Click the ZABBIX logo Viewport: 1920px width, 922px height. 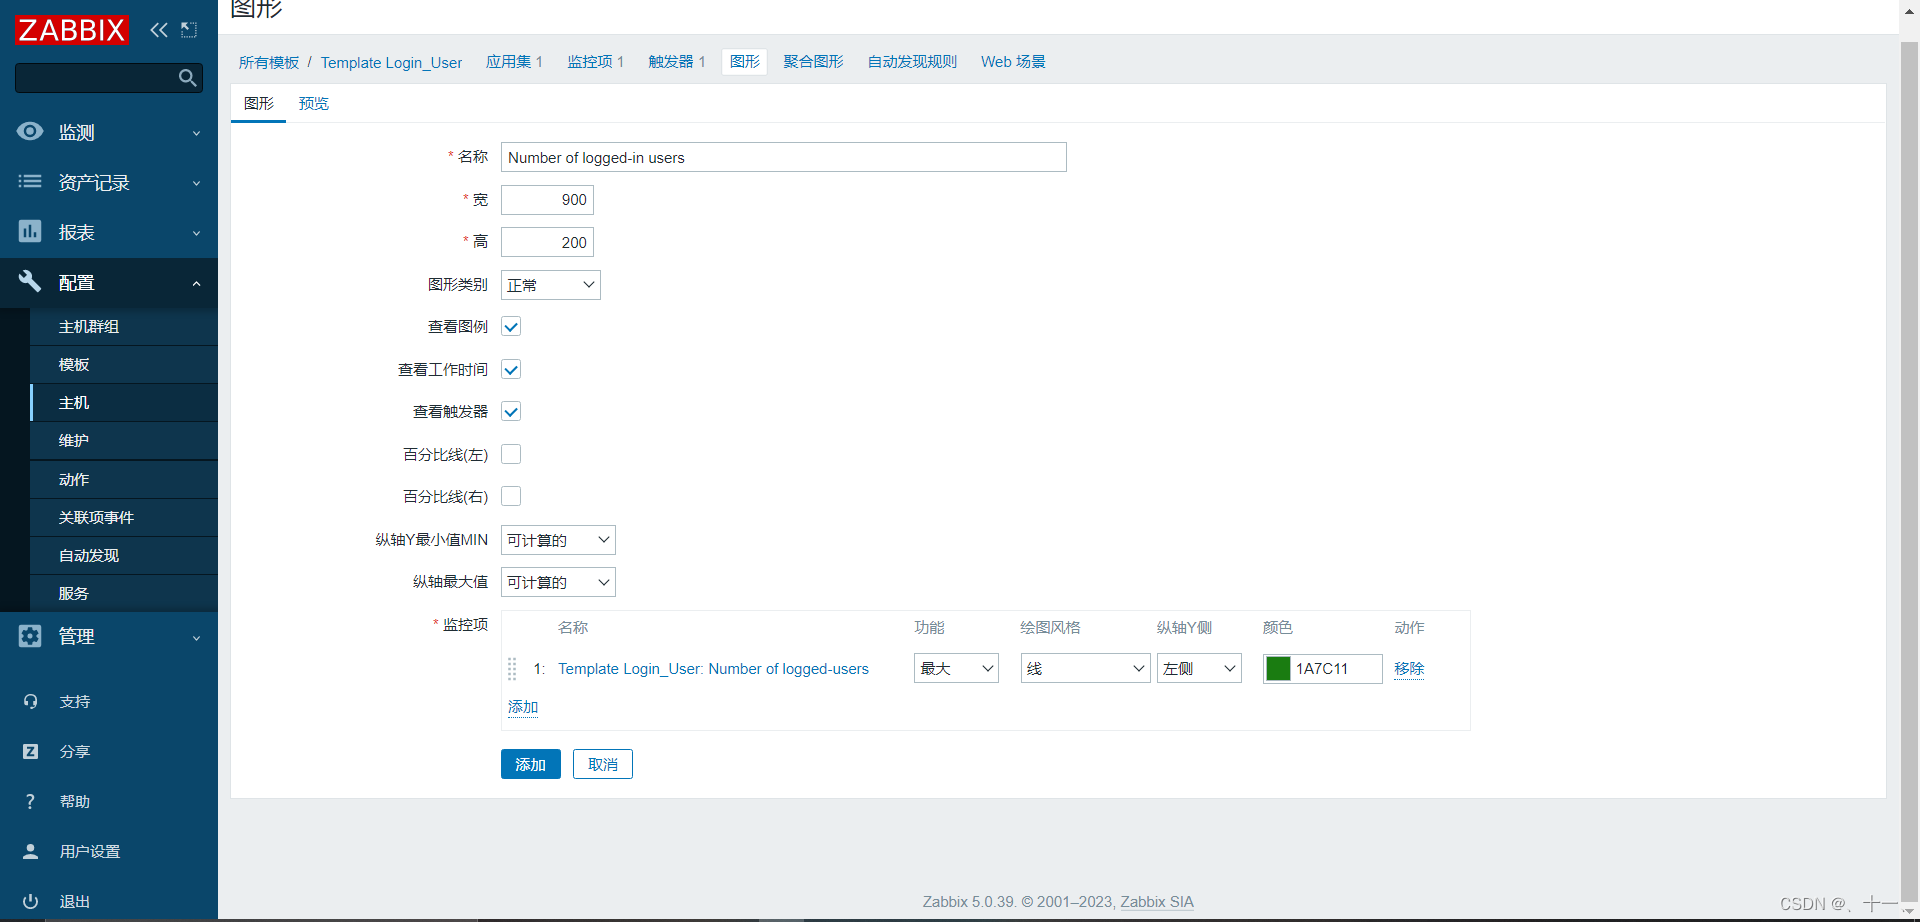pos(71,30)
